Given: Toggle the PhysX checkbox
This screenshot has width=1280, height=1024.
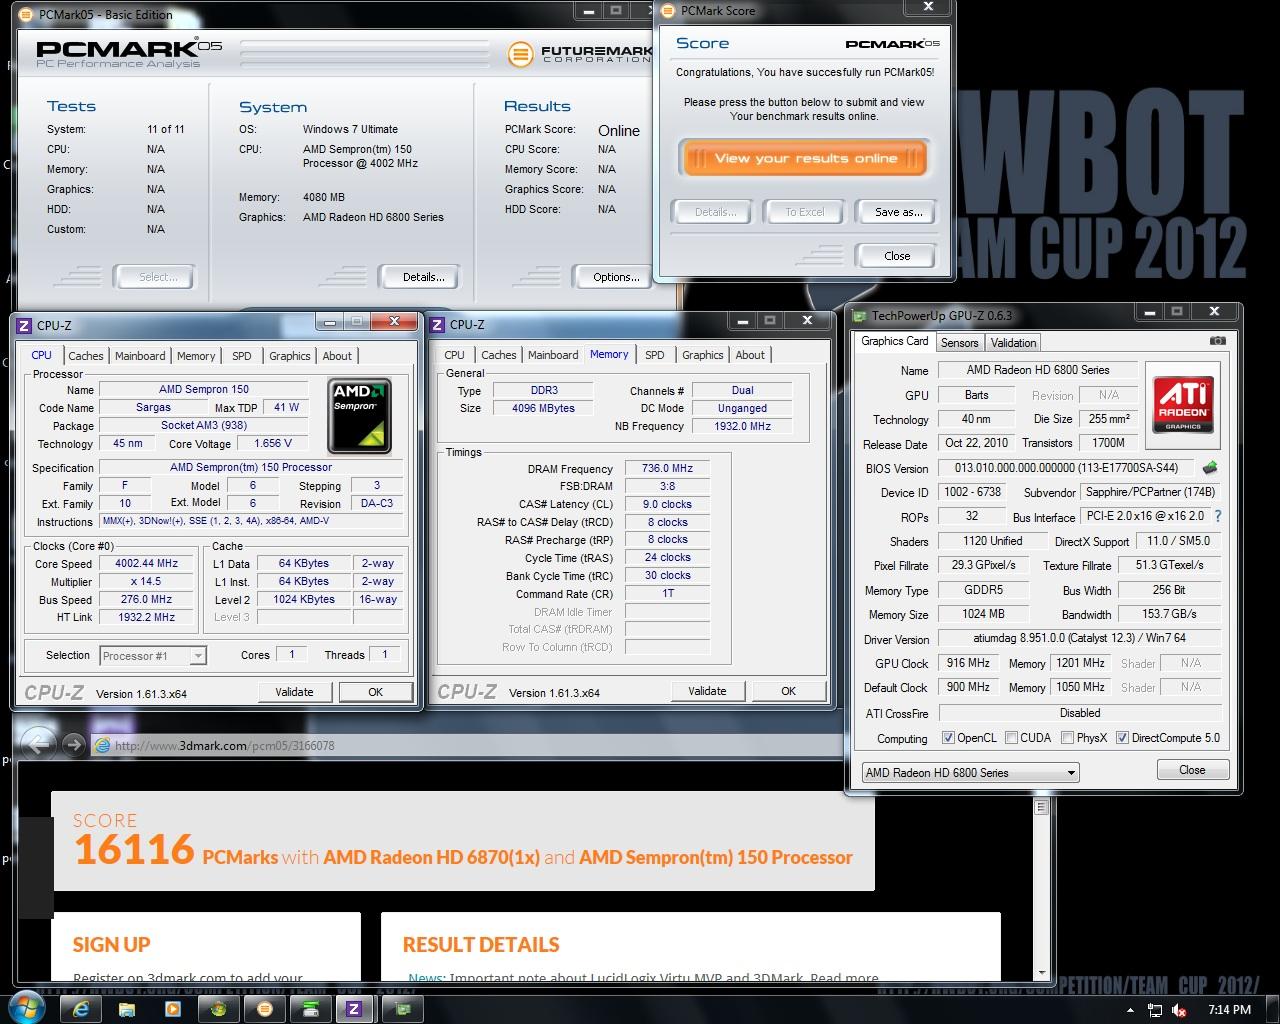Looking at the screenshot, I should [1067, 738].
